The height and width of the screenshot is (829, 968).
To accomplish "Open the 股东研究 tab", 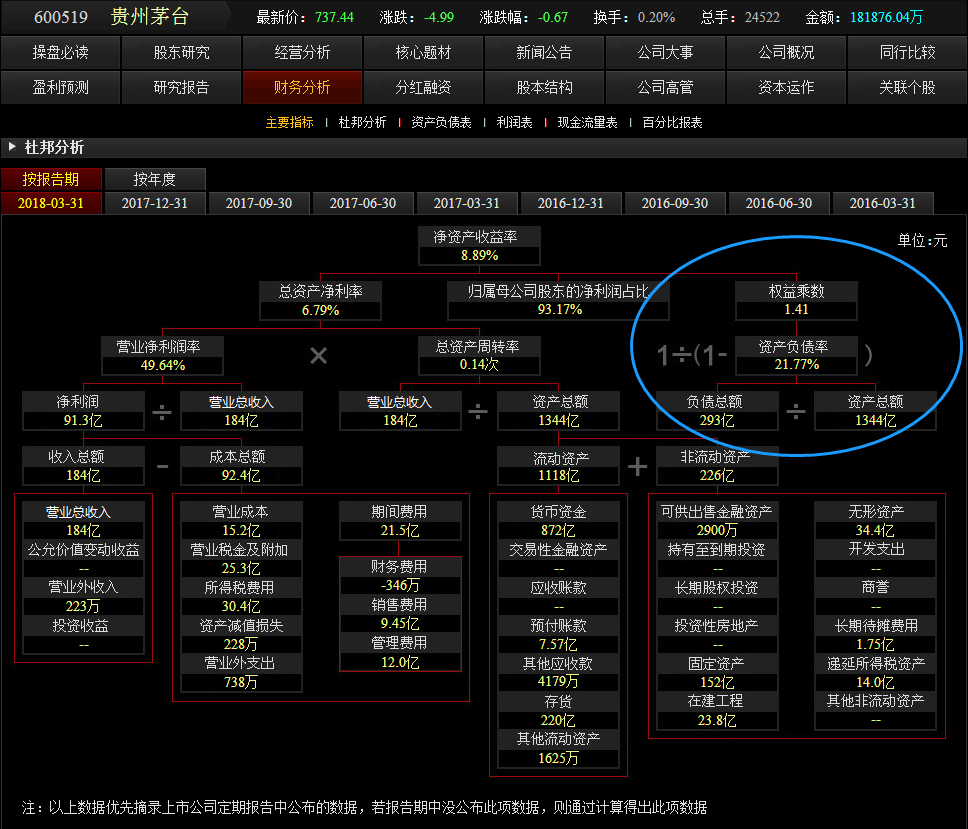I will (x=182, y=52).
